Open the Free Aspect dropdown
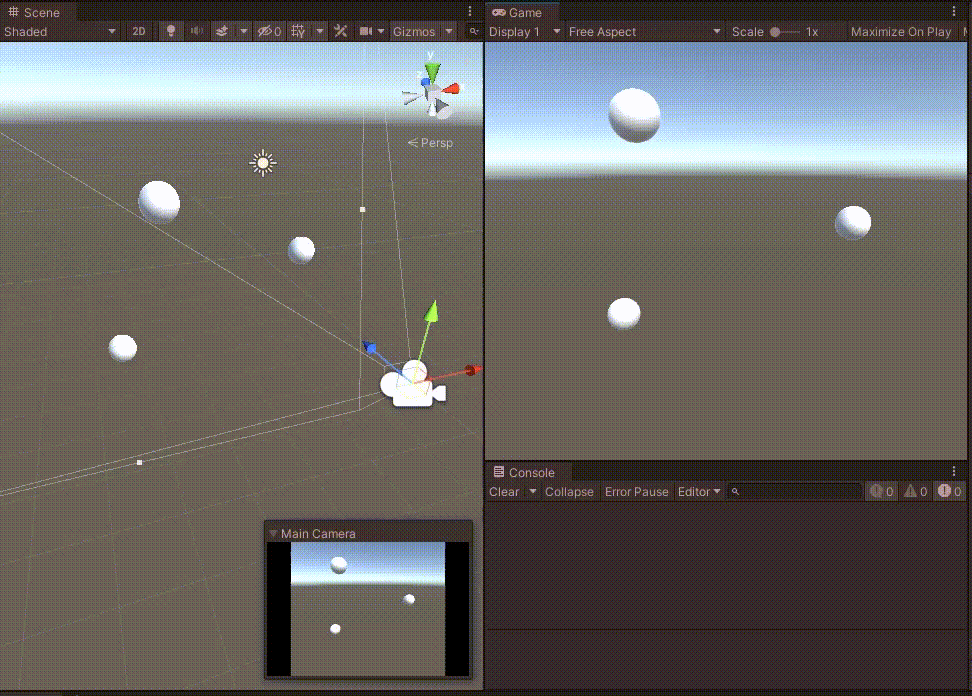Viewport: 972px width, 696px height. click(645, 32)
